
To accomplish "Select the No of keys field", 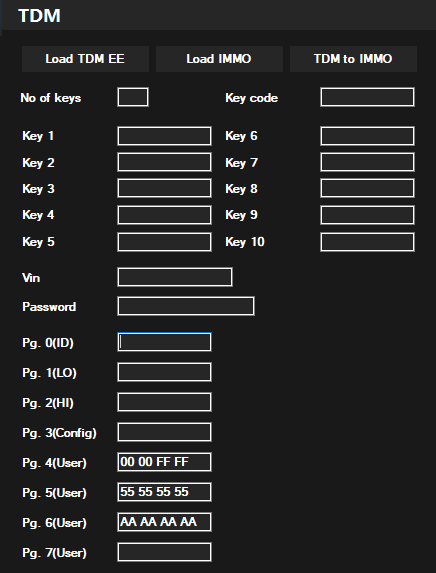I will (x=133, y=97).
